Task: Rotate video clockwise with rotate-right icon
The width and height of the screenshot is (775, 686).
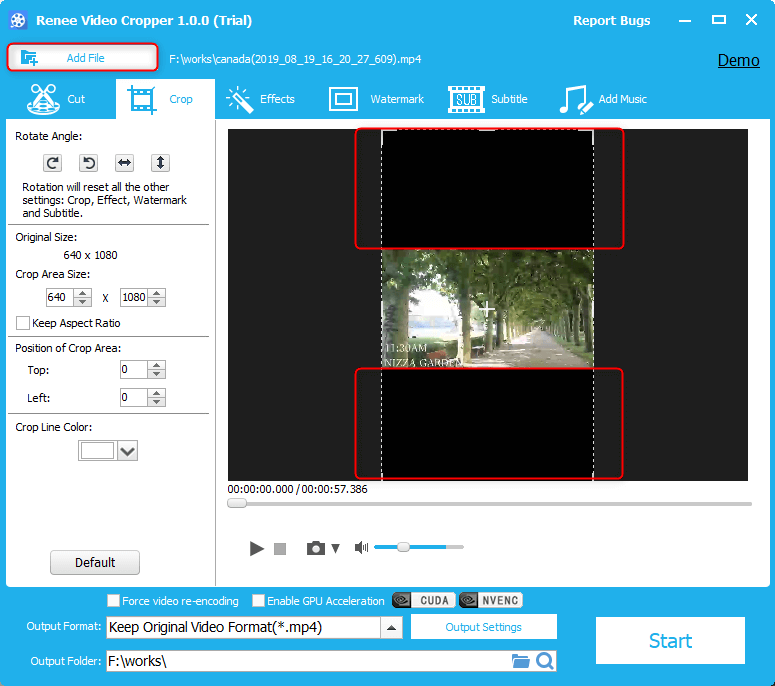Action: pyautogui.click(x=52, y=162)
